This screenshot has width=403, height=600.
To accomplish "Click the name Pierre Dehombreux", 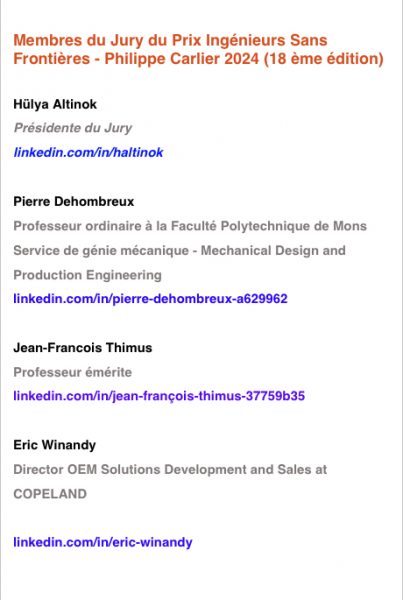I will [74, 201].
